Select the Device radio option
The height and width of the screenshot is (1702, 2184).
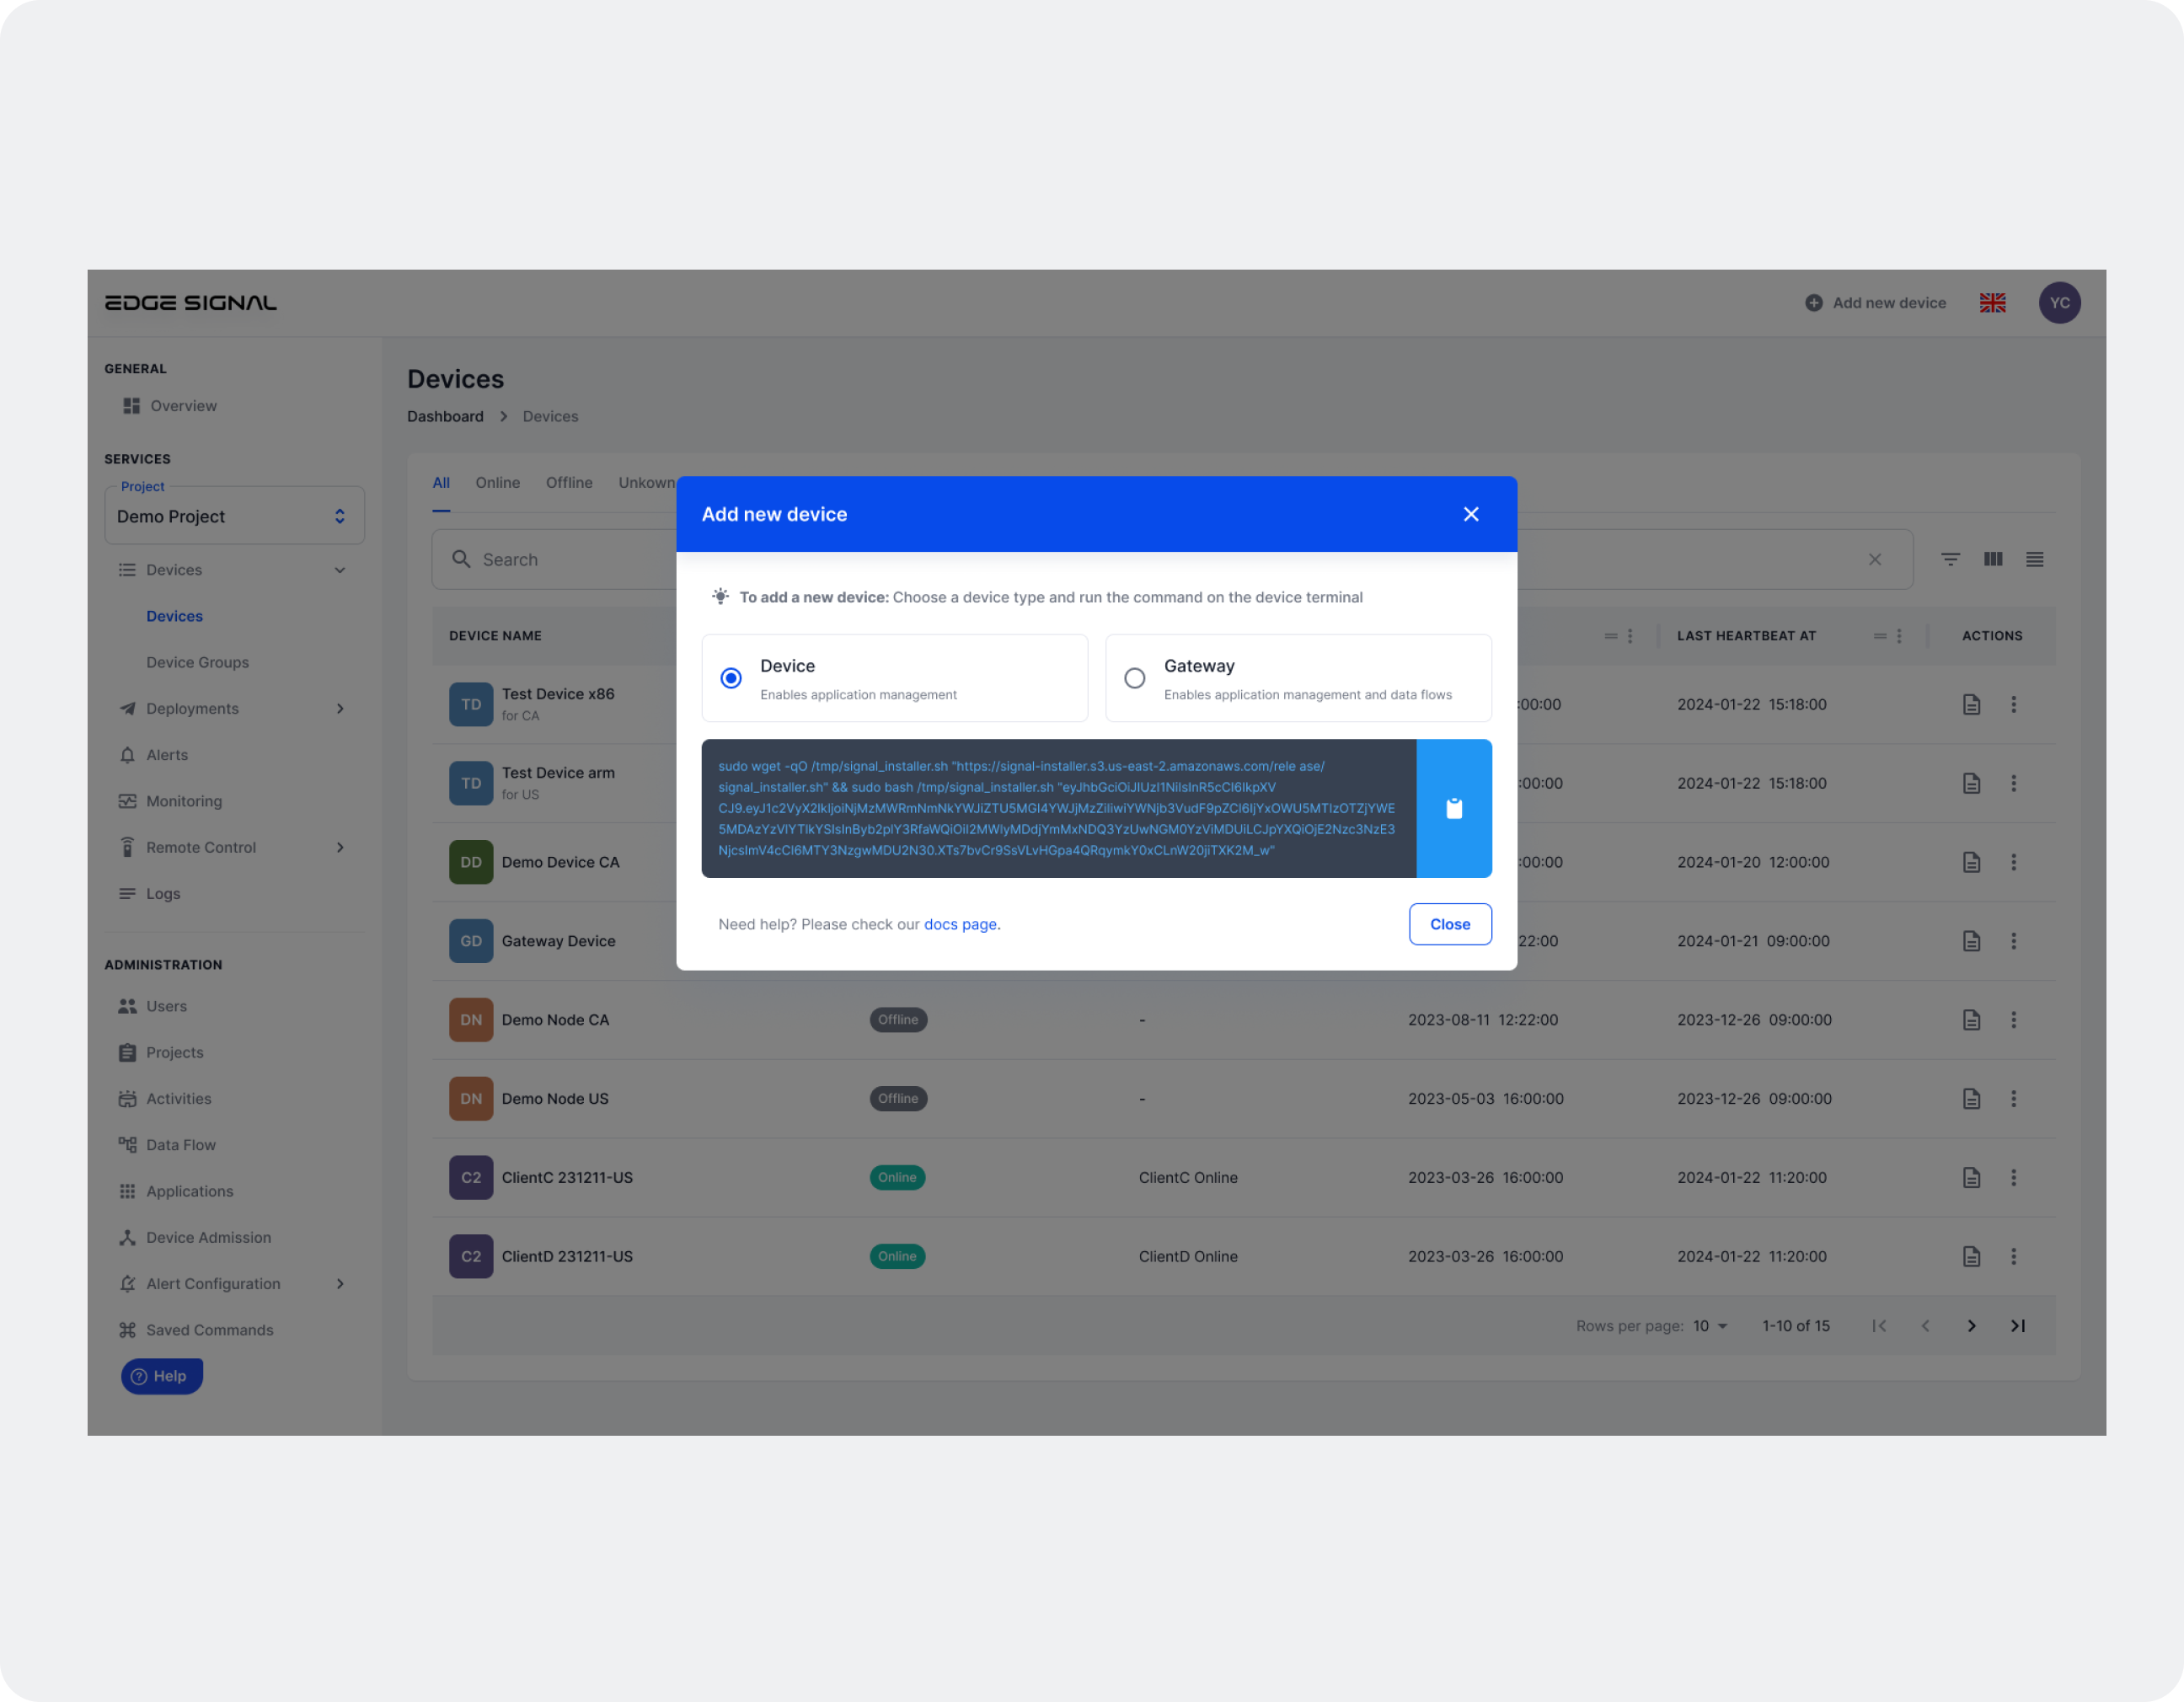click(x=731, y=678)
